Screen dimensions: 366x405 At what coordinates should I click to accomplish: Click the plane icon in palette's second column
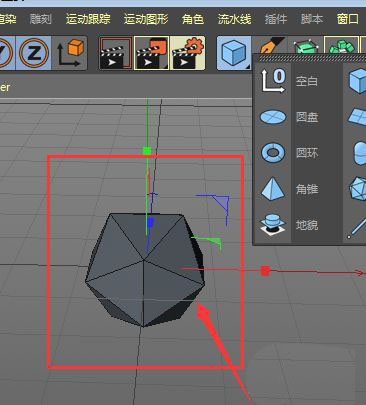pyautogui.click(x=357, y=117)
